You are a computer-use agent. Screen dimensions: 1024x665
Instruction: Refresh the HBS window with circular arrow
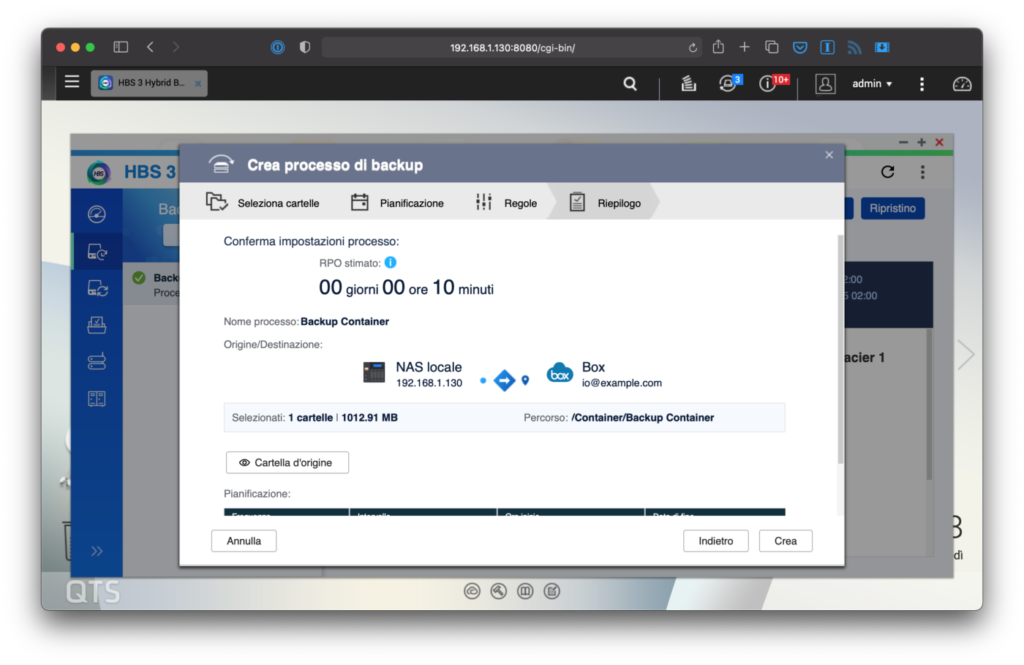887,171
